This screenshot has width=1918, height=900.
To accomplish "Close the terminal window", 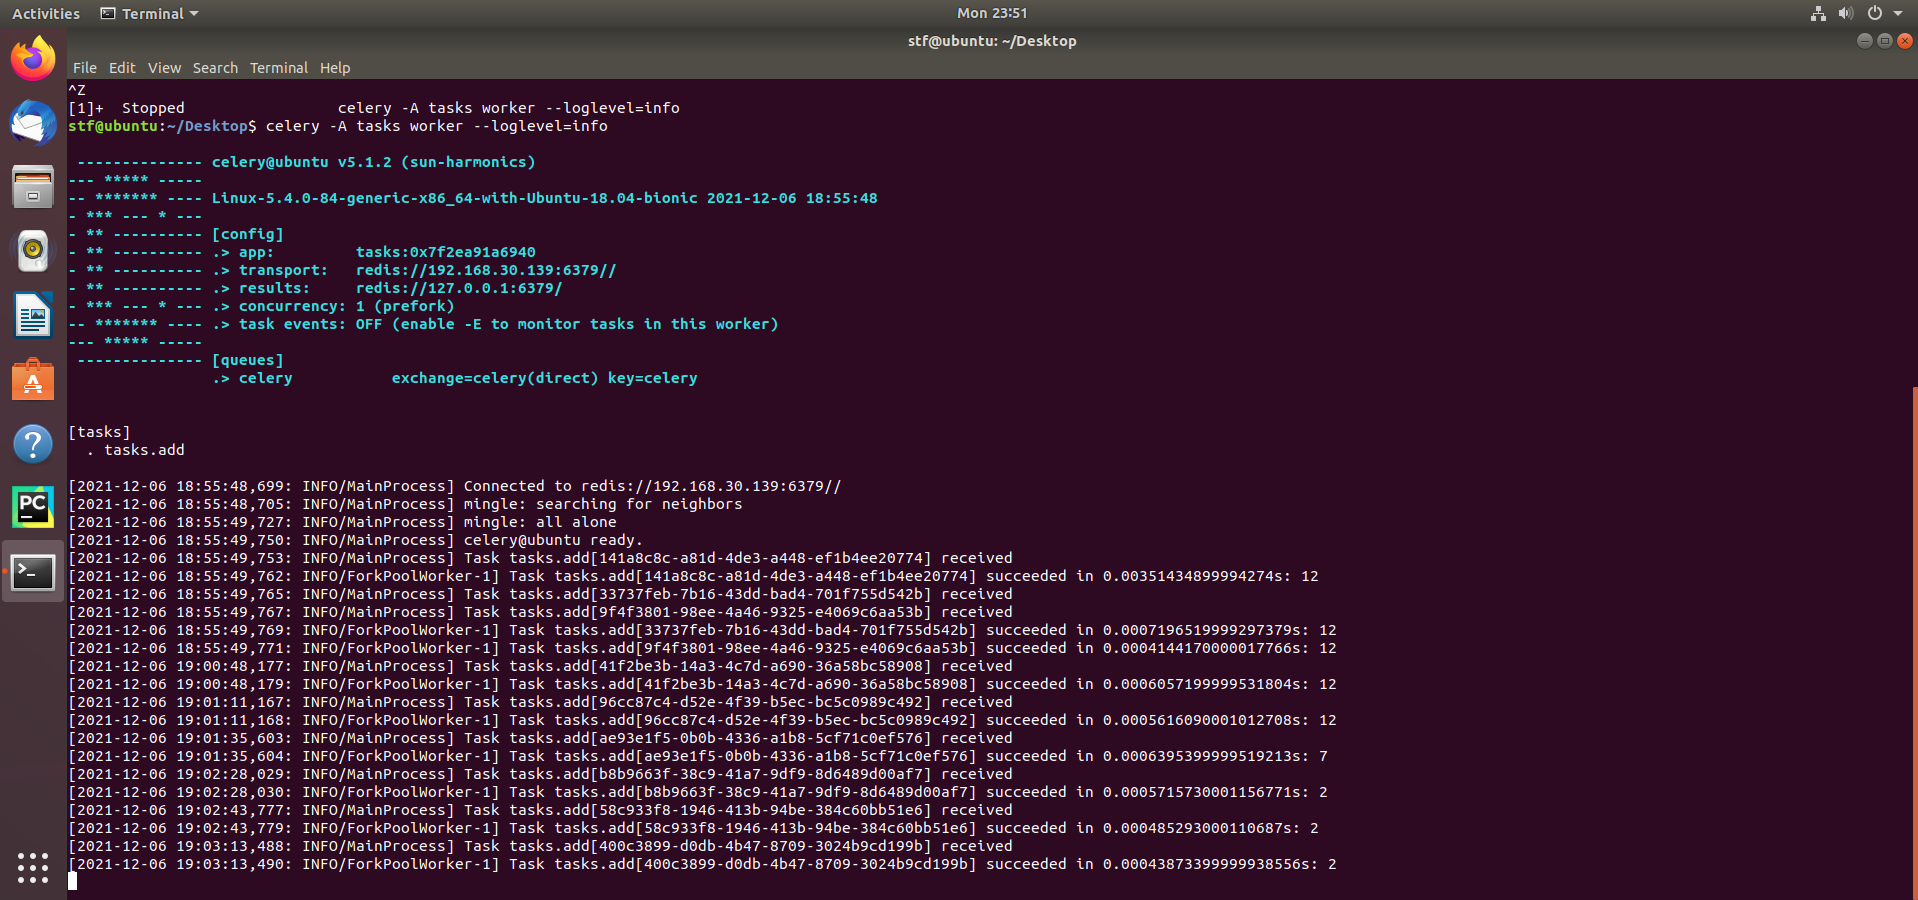I will click(1905, 41).
